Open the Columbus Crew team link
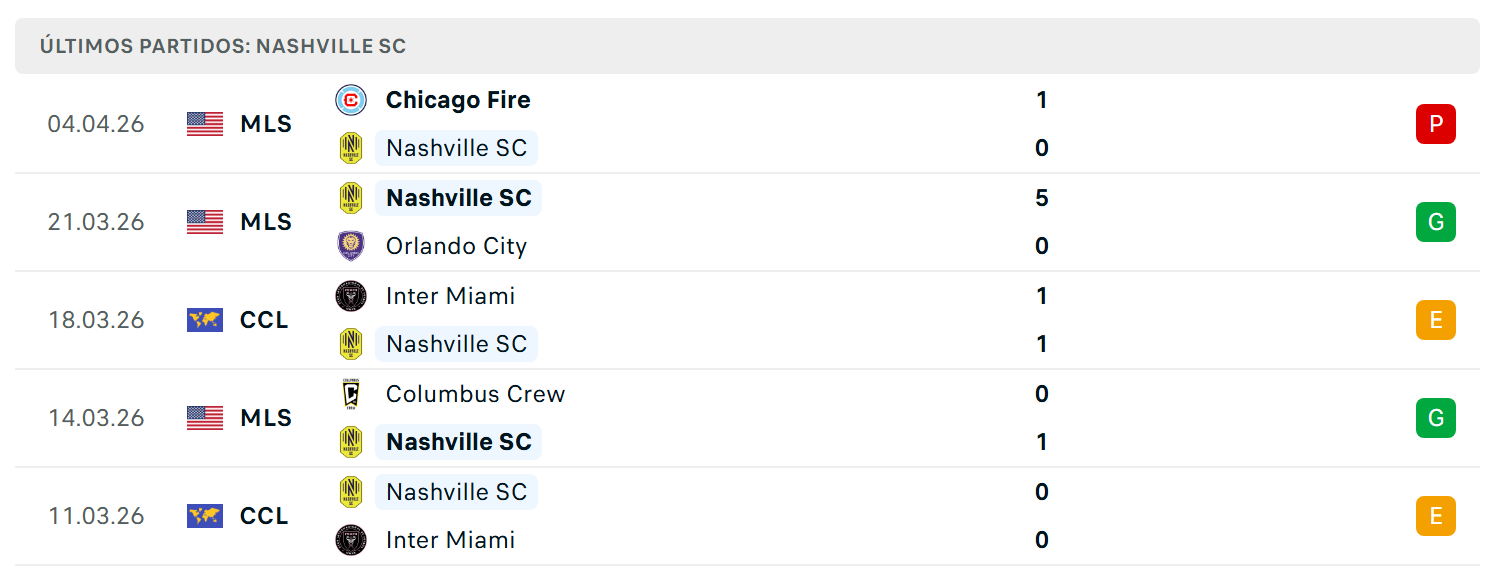 click(x=476, y=394)
